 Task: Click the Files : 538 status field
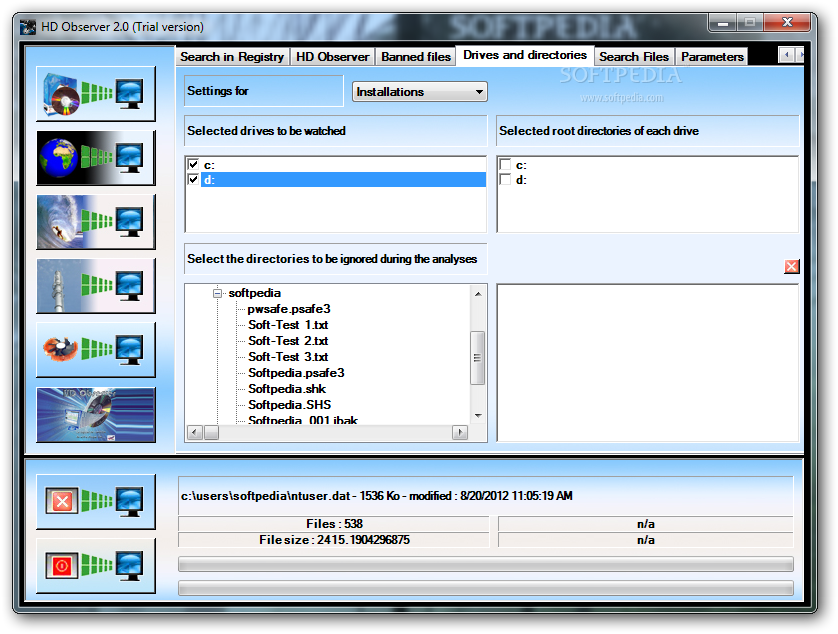334,524
